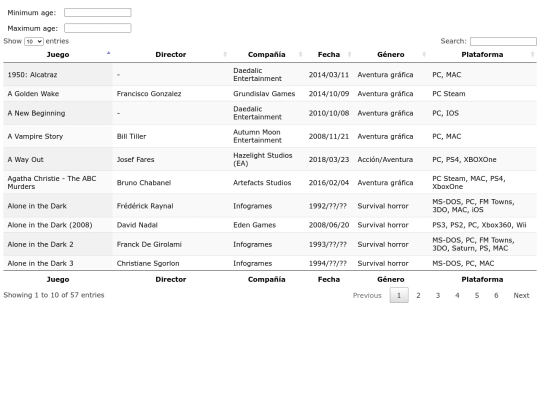Click platform PS3, PS2, PC, Xbox360, Wii cell
Screen dimensions: 540x405
tap(482, 225)
